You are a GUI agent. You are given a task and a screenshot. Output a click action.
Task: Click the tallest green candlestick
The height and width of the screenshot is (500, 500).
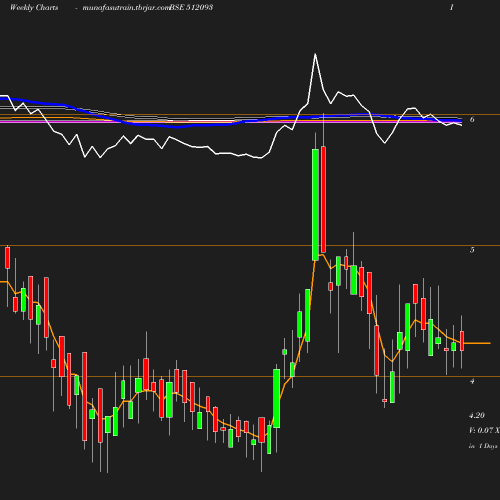pyautogui.click(x=315, y=205)
